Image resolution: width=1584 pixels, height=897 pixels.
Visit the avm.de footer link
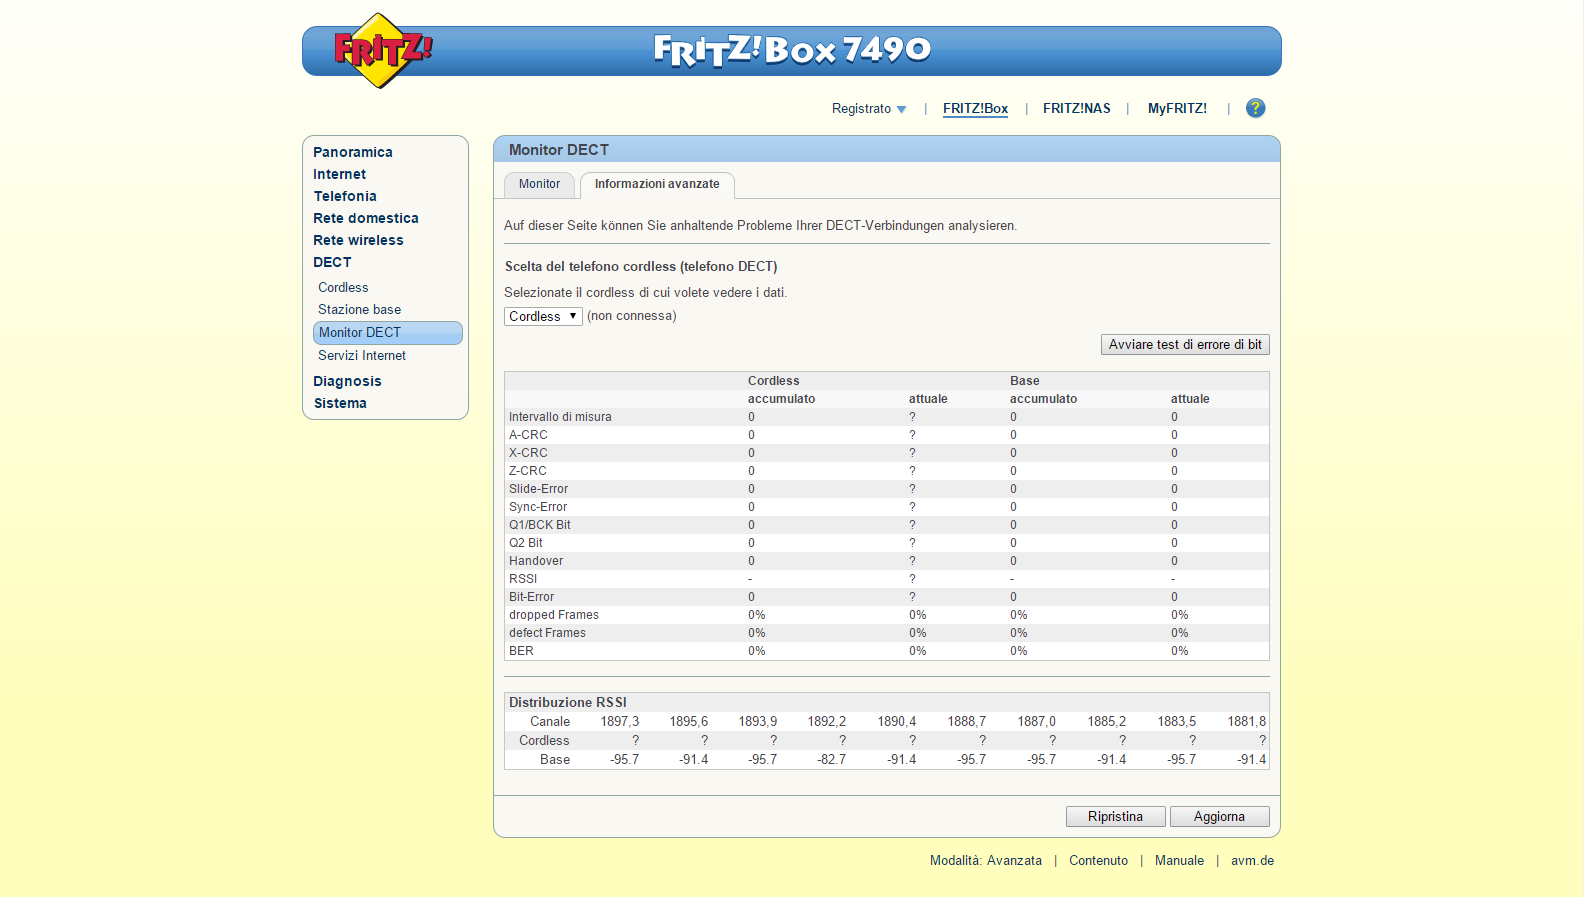(x=1252, y=860)
